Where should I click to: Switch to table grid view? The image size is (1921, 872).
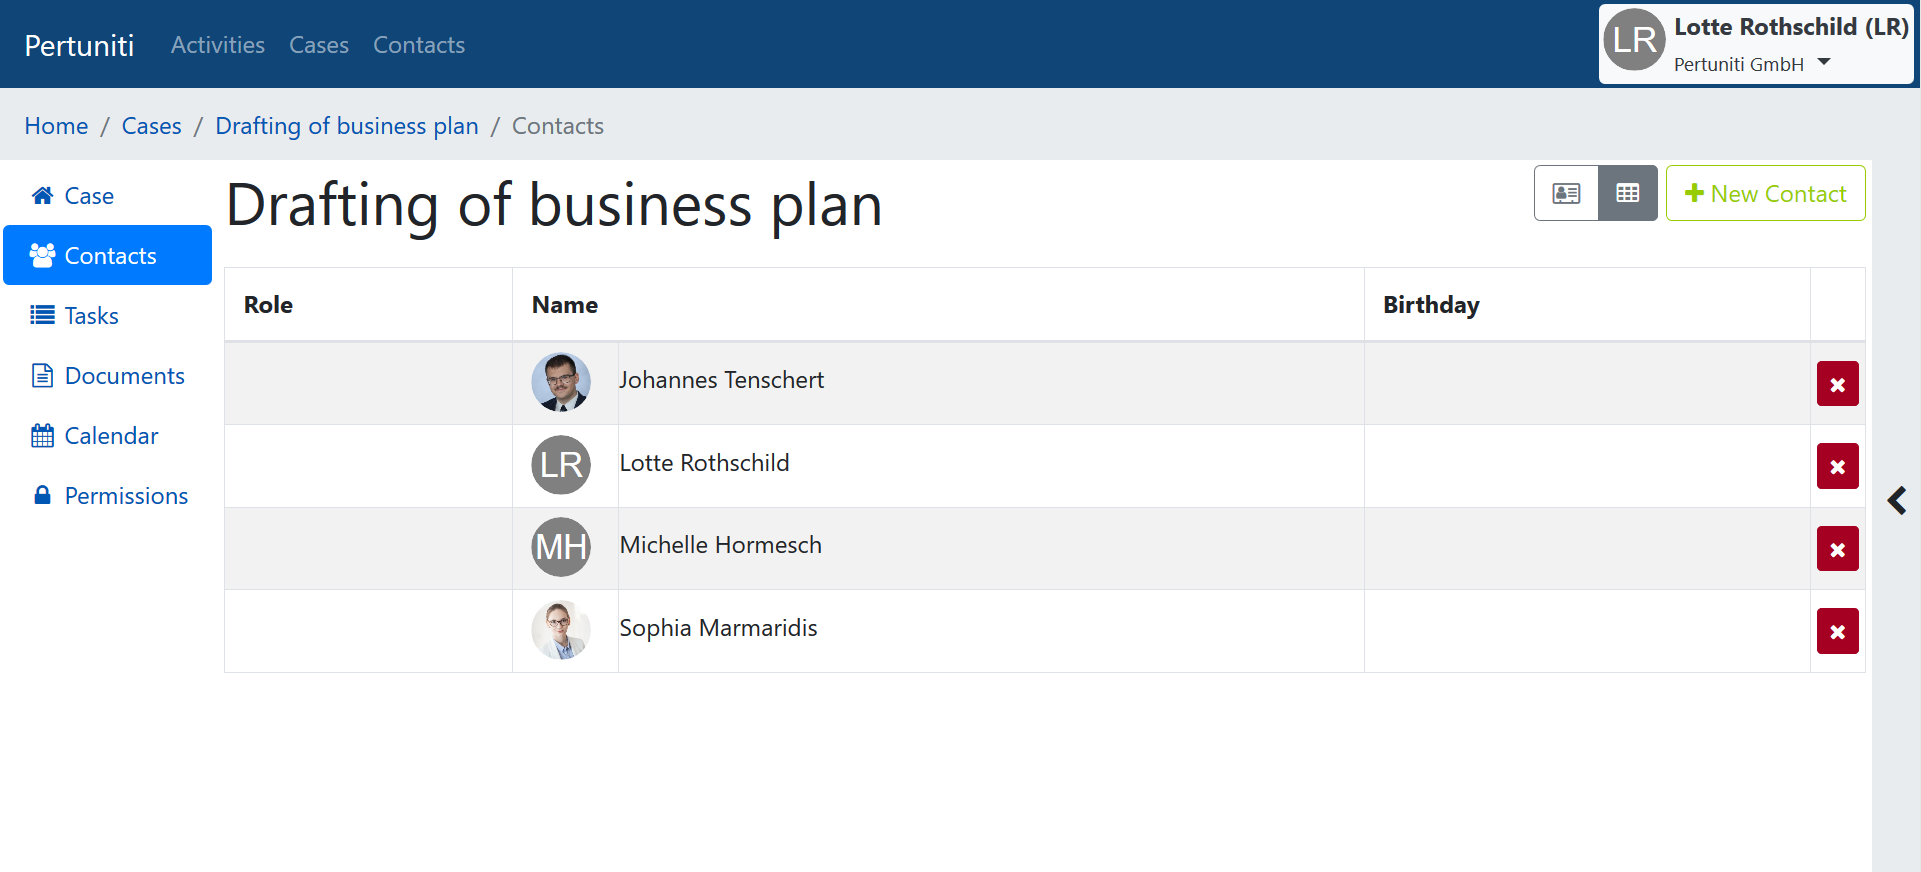[1627, 193]
